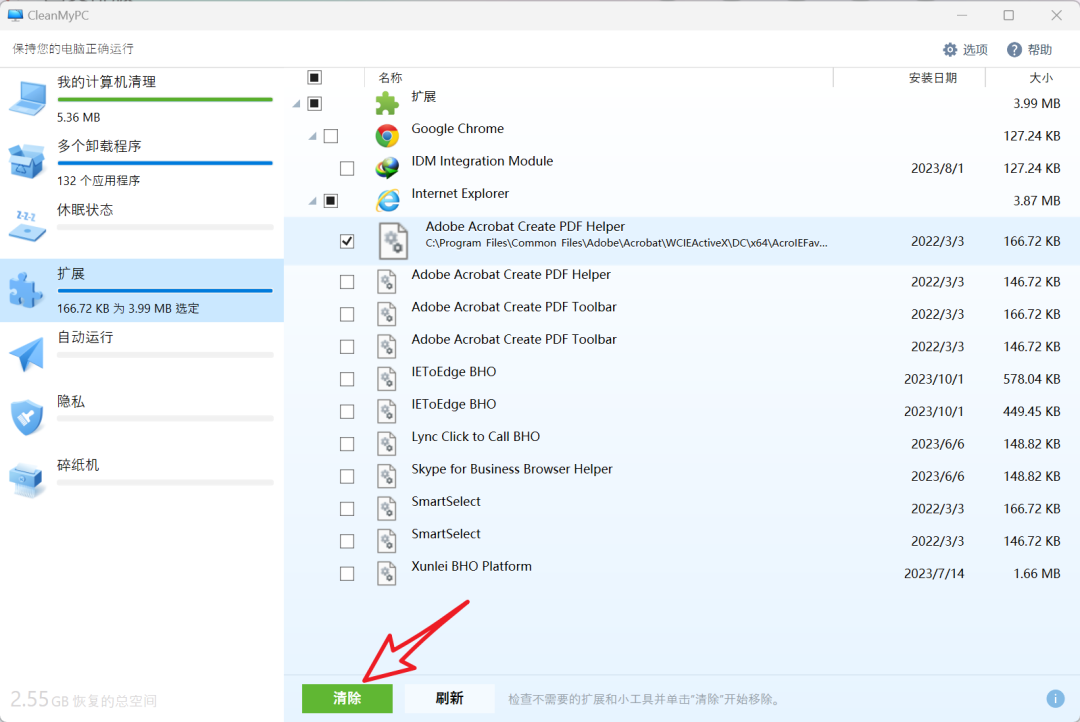Screen dimensions: 1080x722
Task: Collapse the top-level Extensions group
Action: pos(296,103)
